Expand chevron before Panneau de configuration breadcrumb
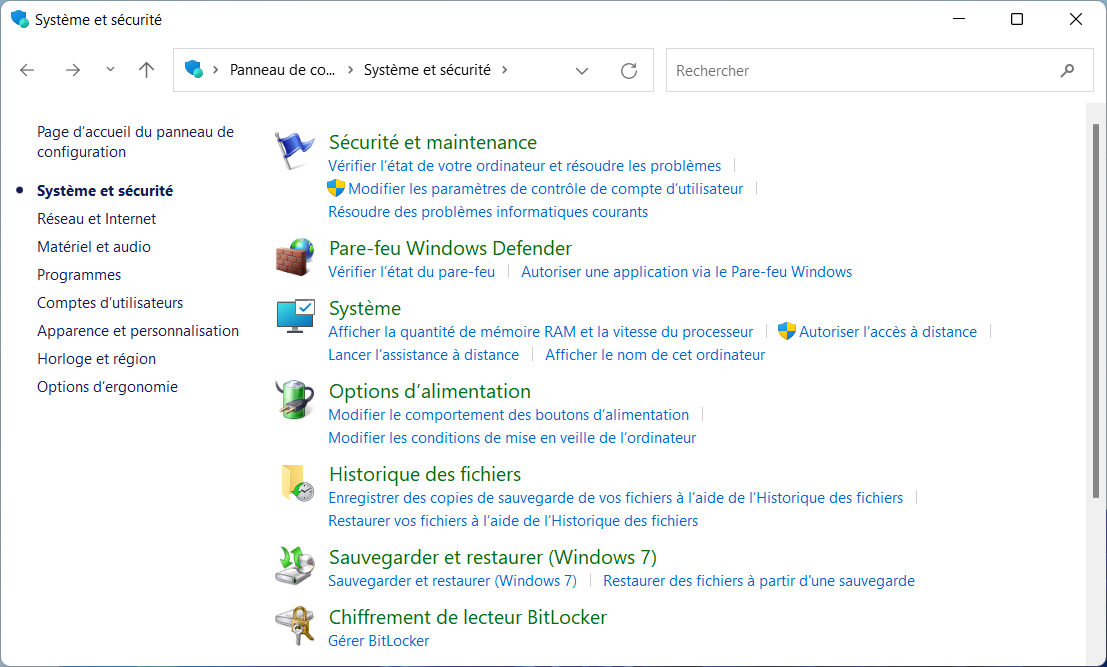1107x667 pixels. coord(215,70)
